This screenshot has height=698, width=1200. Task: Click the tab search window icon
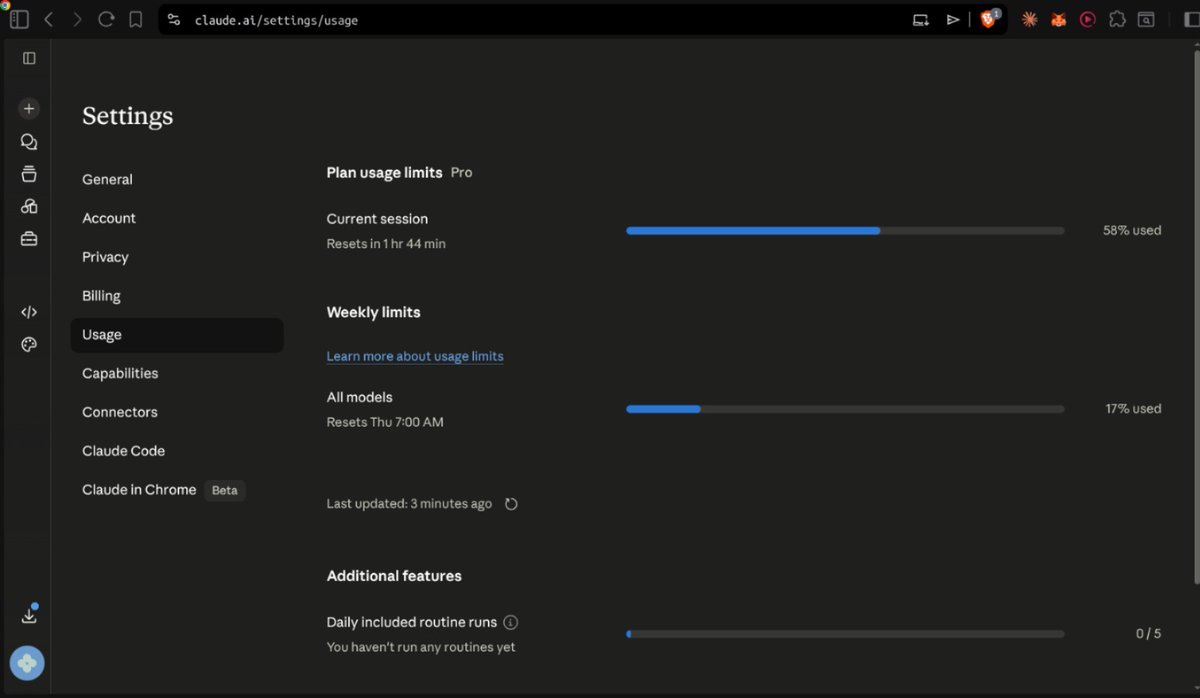point(1146,19)
